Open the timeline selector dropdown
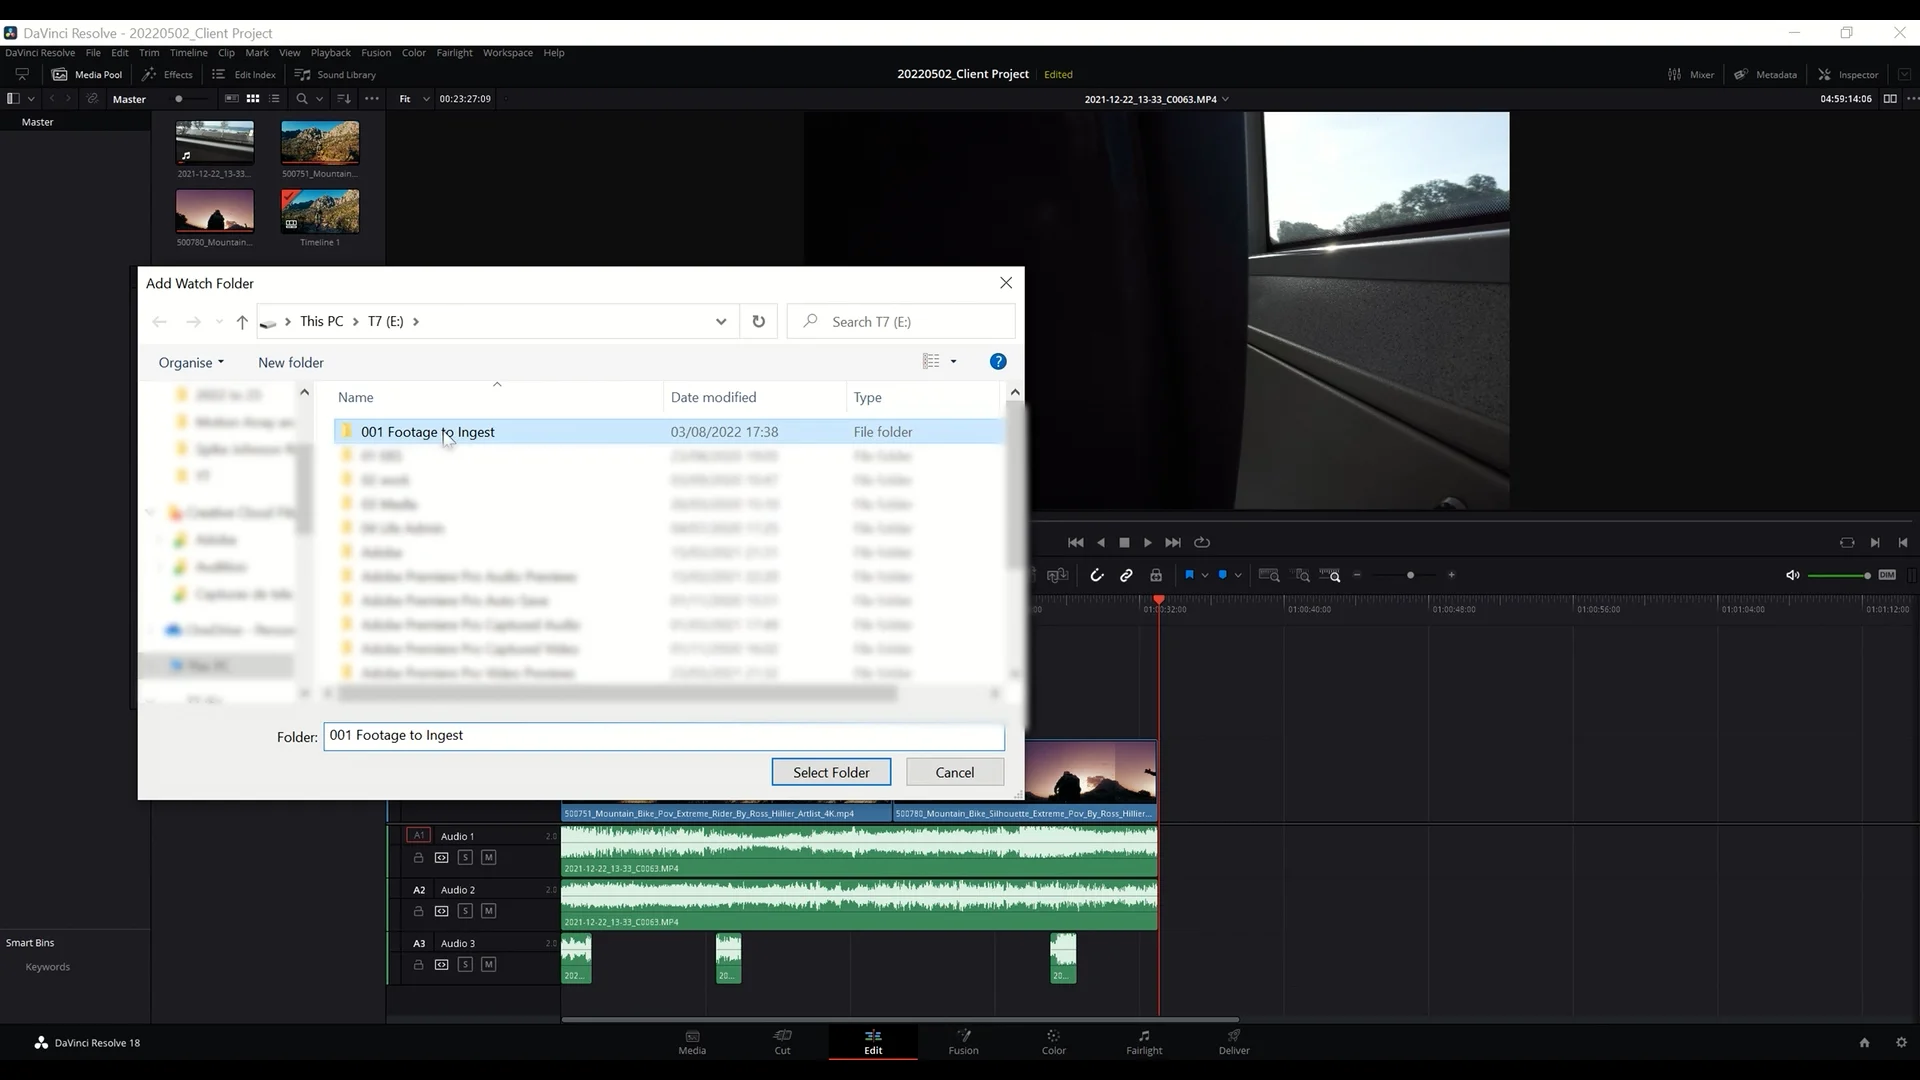The width and height of the screenshot is (1920, 1080). click(x=1225, y=99)
